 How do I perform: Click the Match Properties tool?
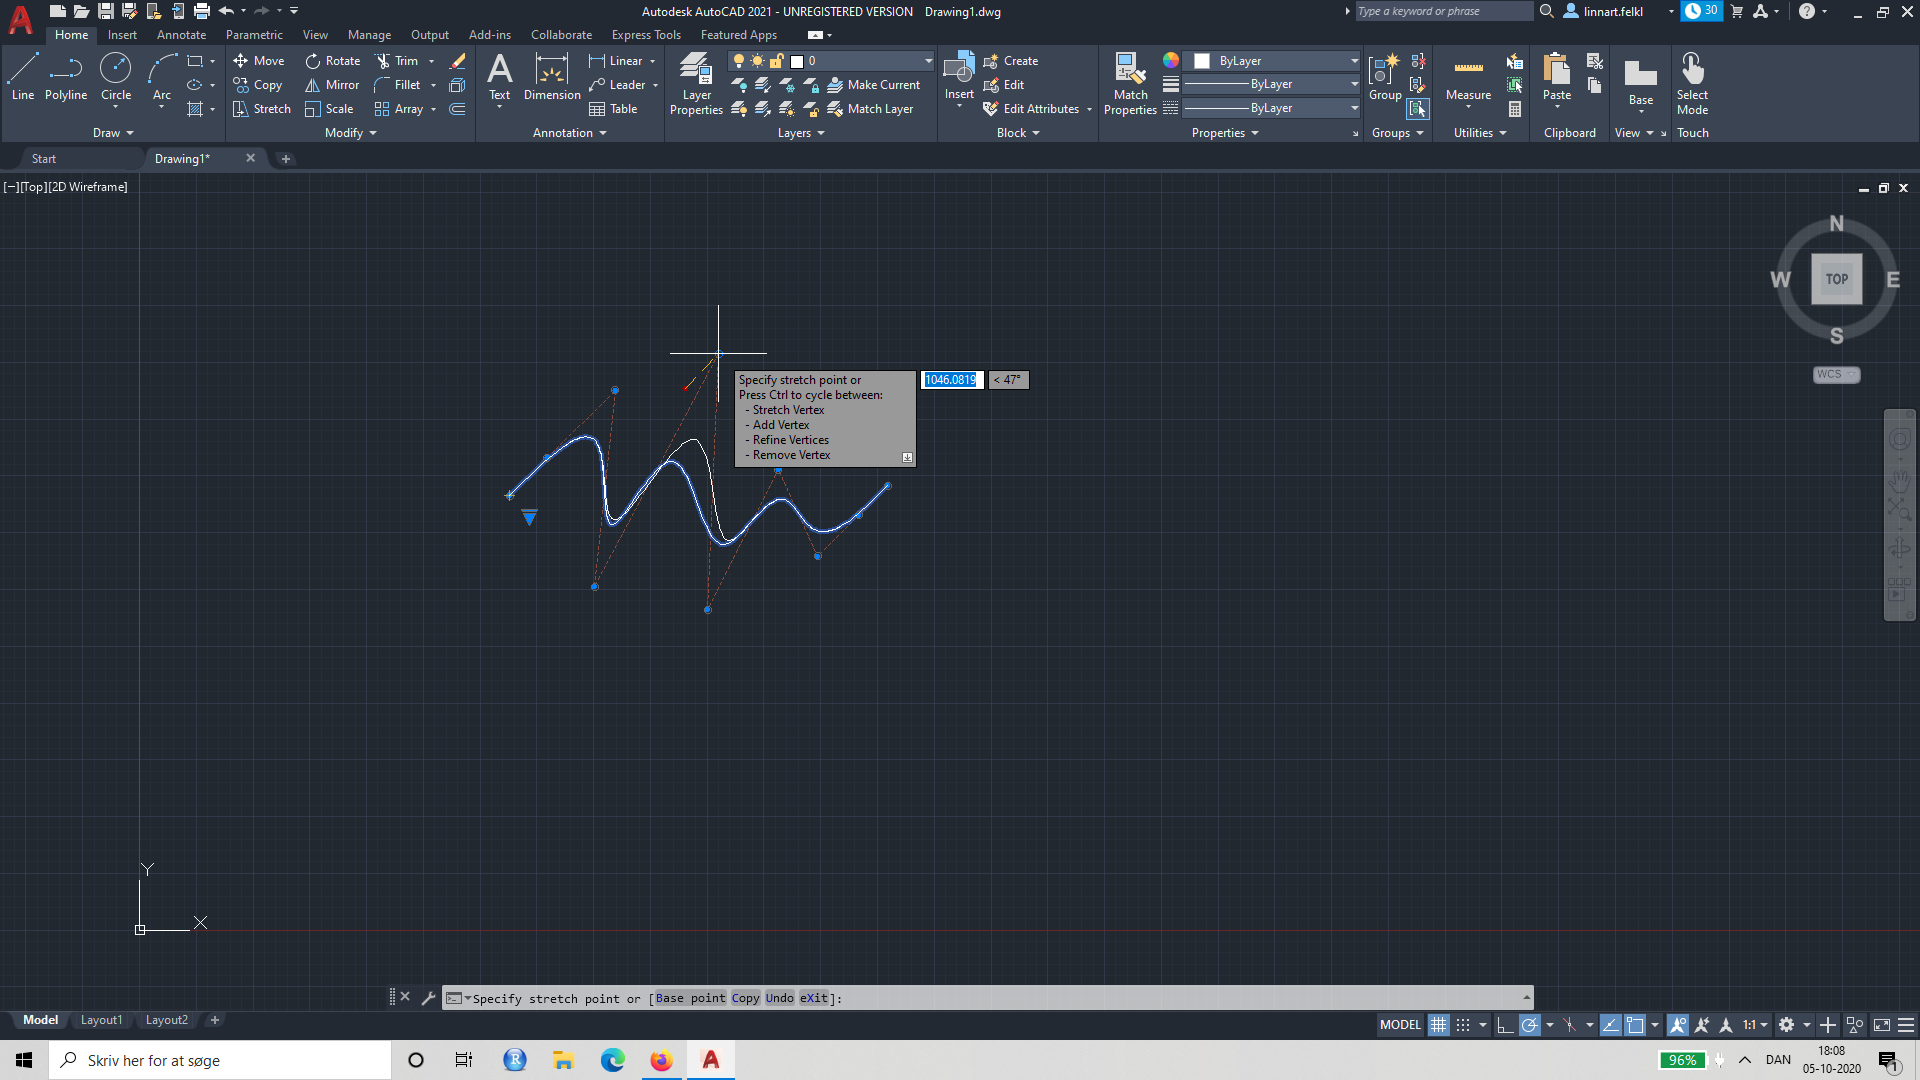(x=1130, y=84)
